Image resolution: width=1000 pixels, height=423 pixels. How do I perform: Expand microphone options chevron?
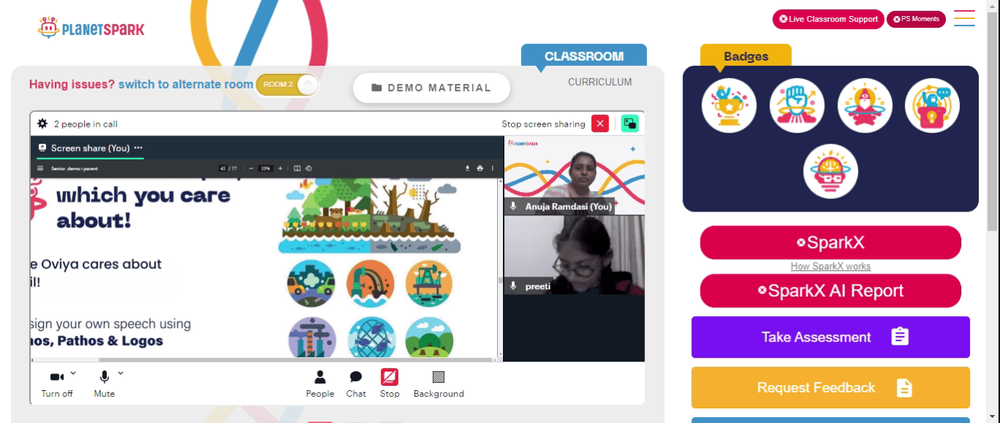(121, 373)
